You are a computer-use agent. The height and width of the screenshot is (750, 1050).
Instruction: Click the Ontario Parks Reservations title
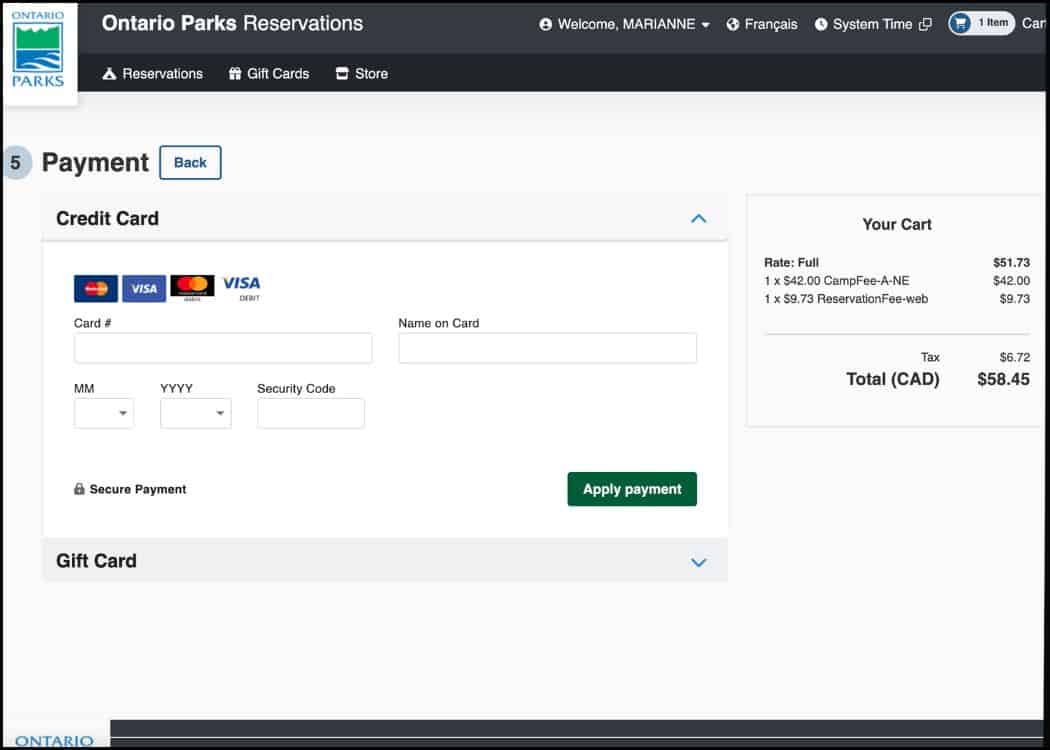click(232, 23)
